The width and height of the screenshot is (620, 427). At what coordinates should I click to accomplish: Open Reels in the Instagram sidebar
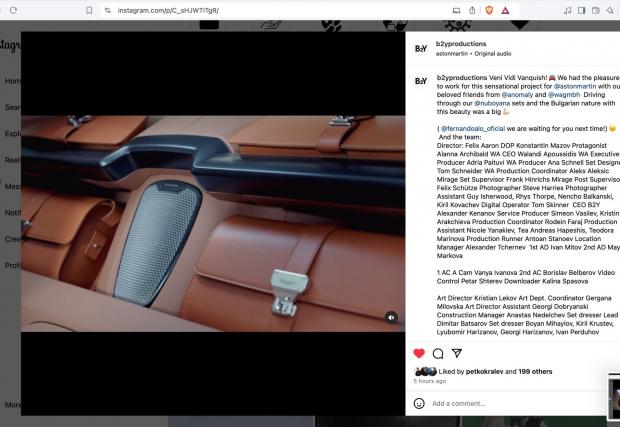pos(13,160)
